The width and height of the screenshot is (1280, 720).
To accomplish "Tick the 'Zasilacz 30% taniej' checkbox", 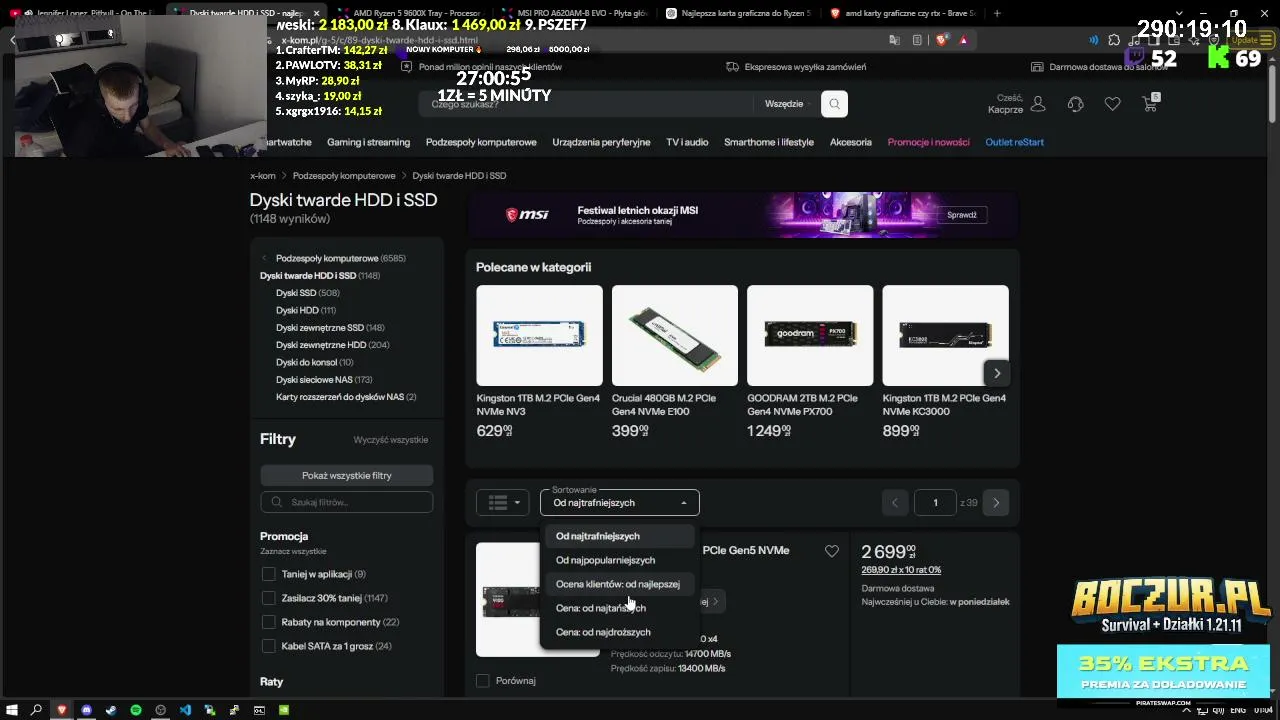I will (x=268, y=598).
